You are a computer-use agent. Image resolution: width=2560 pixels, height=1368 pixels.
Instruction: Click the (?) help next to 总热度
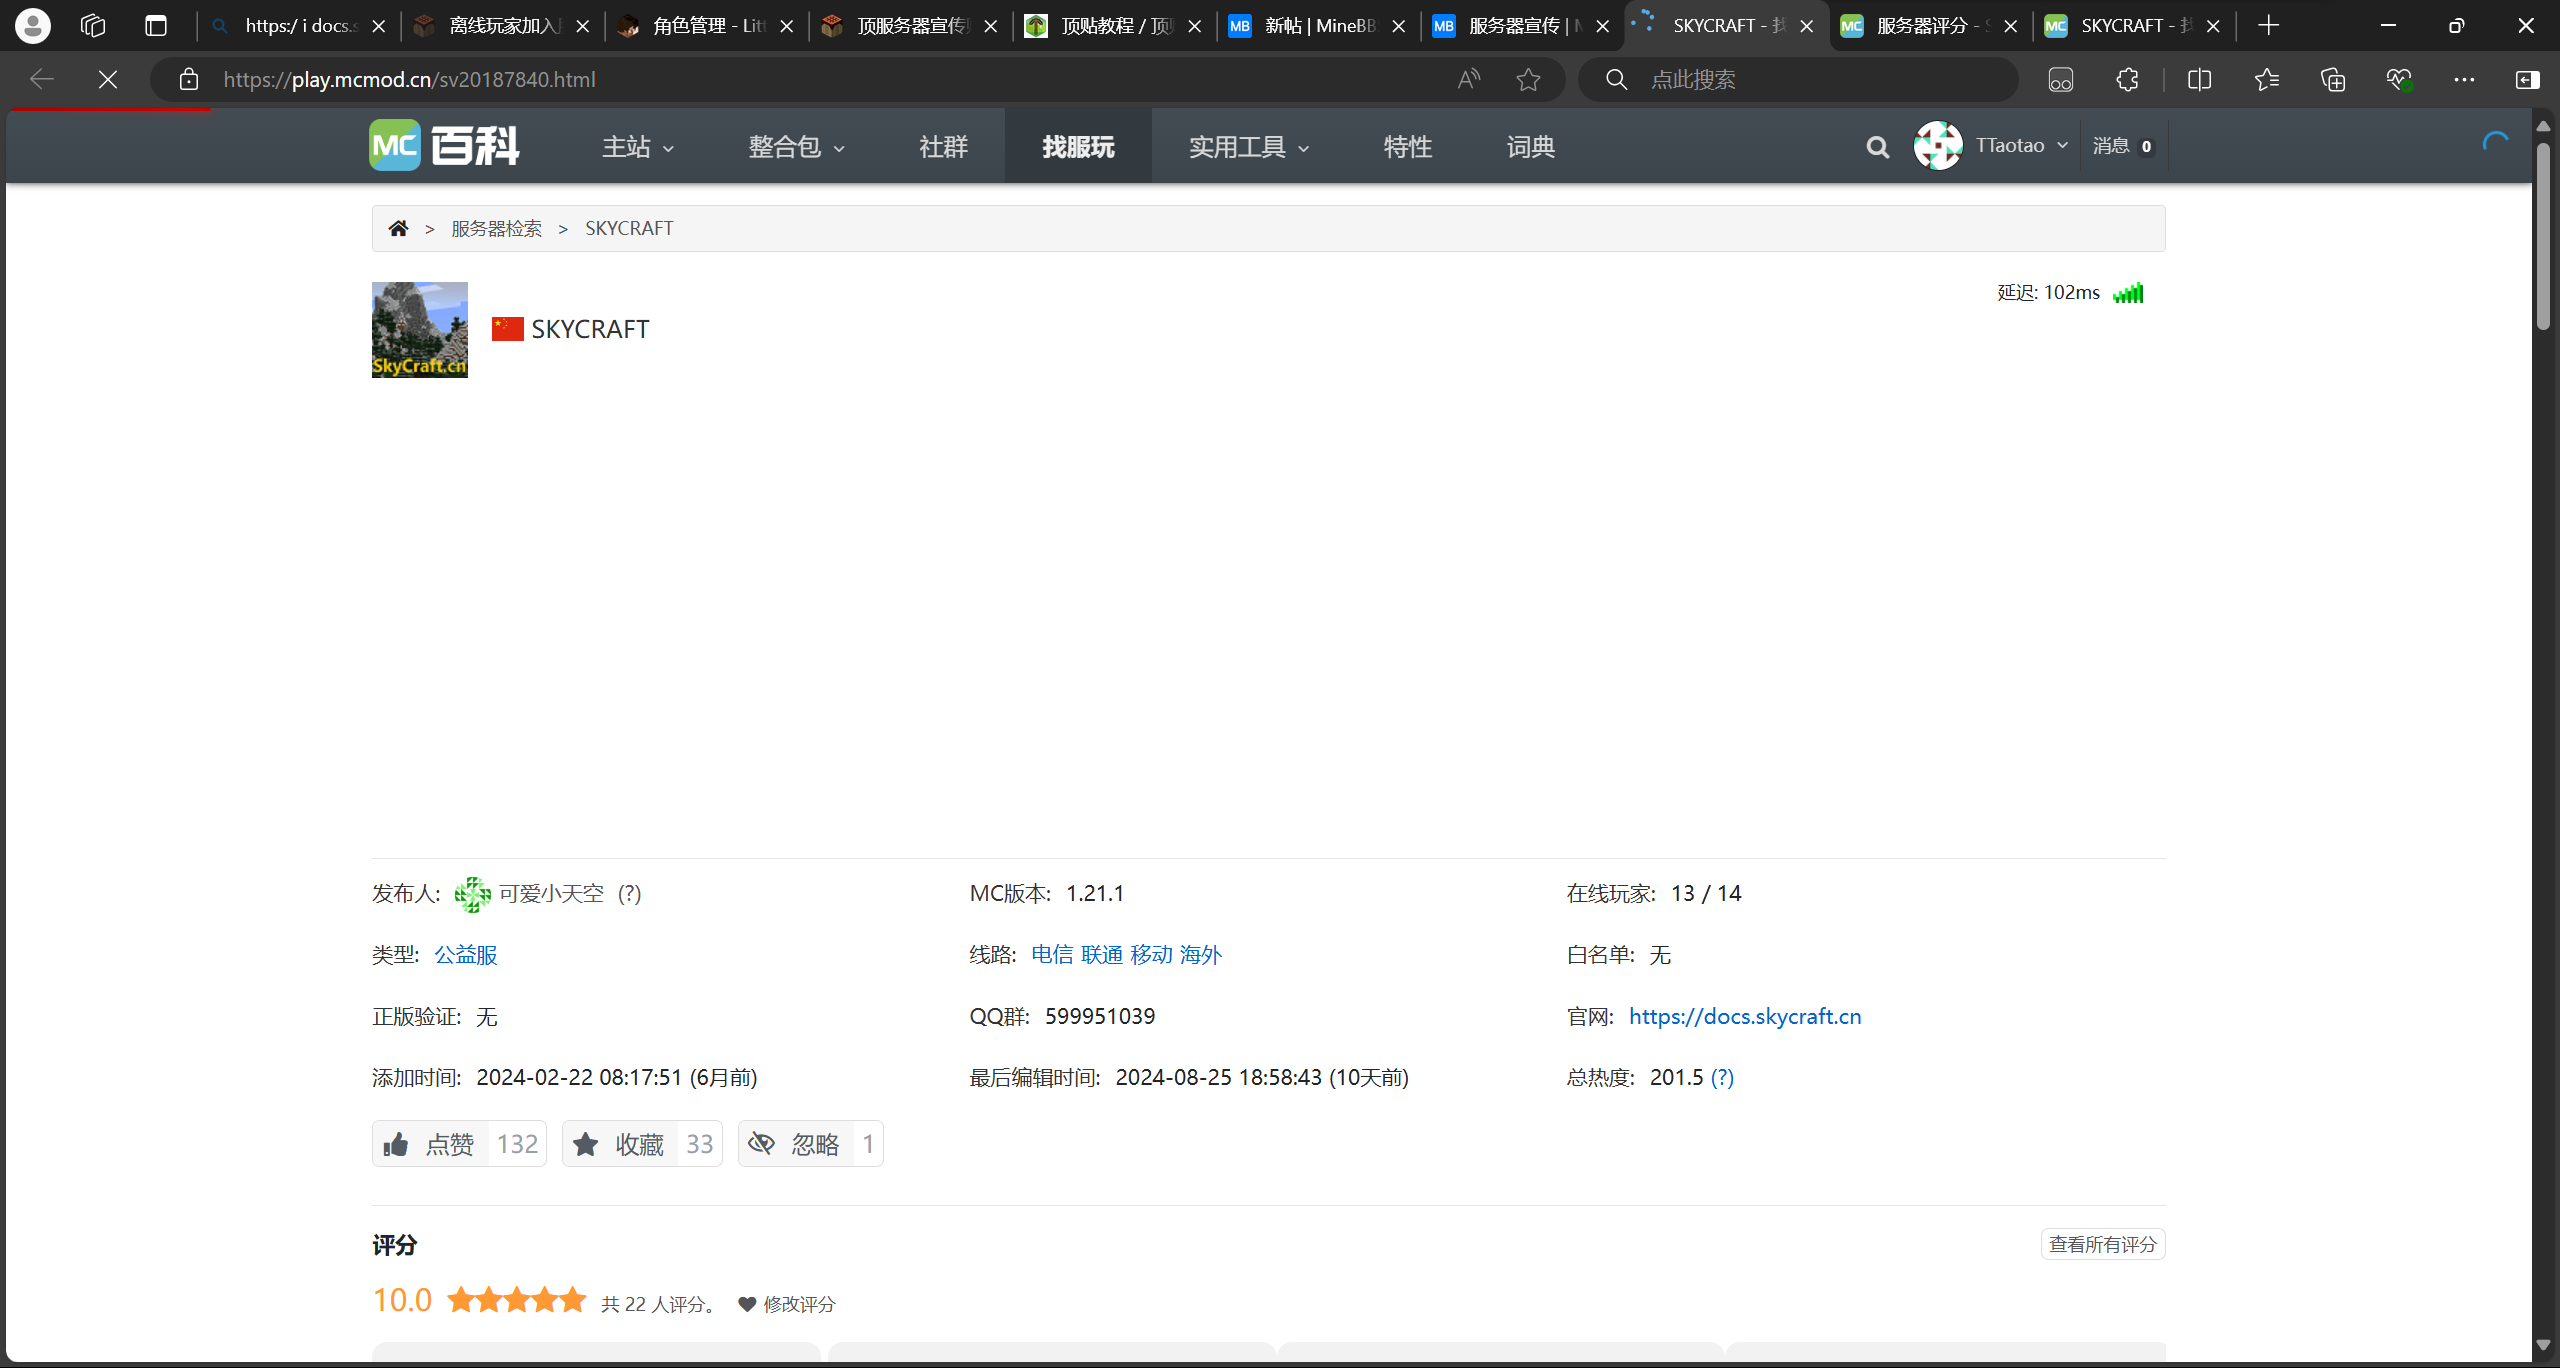[x=1722, y=1078]
